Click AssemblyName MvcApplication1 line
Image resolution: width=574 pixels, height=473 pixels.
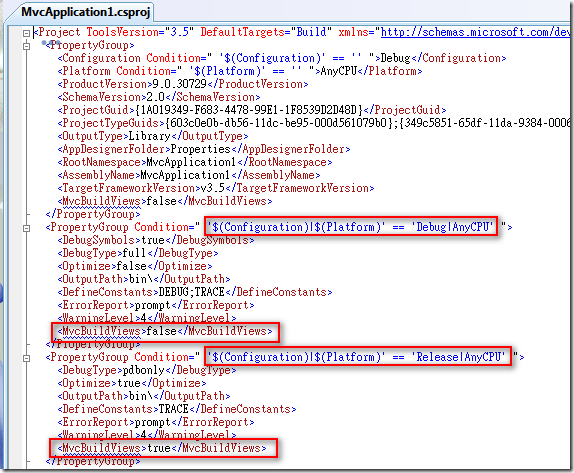point(189,175)
